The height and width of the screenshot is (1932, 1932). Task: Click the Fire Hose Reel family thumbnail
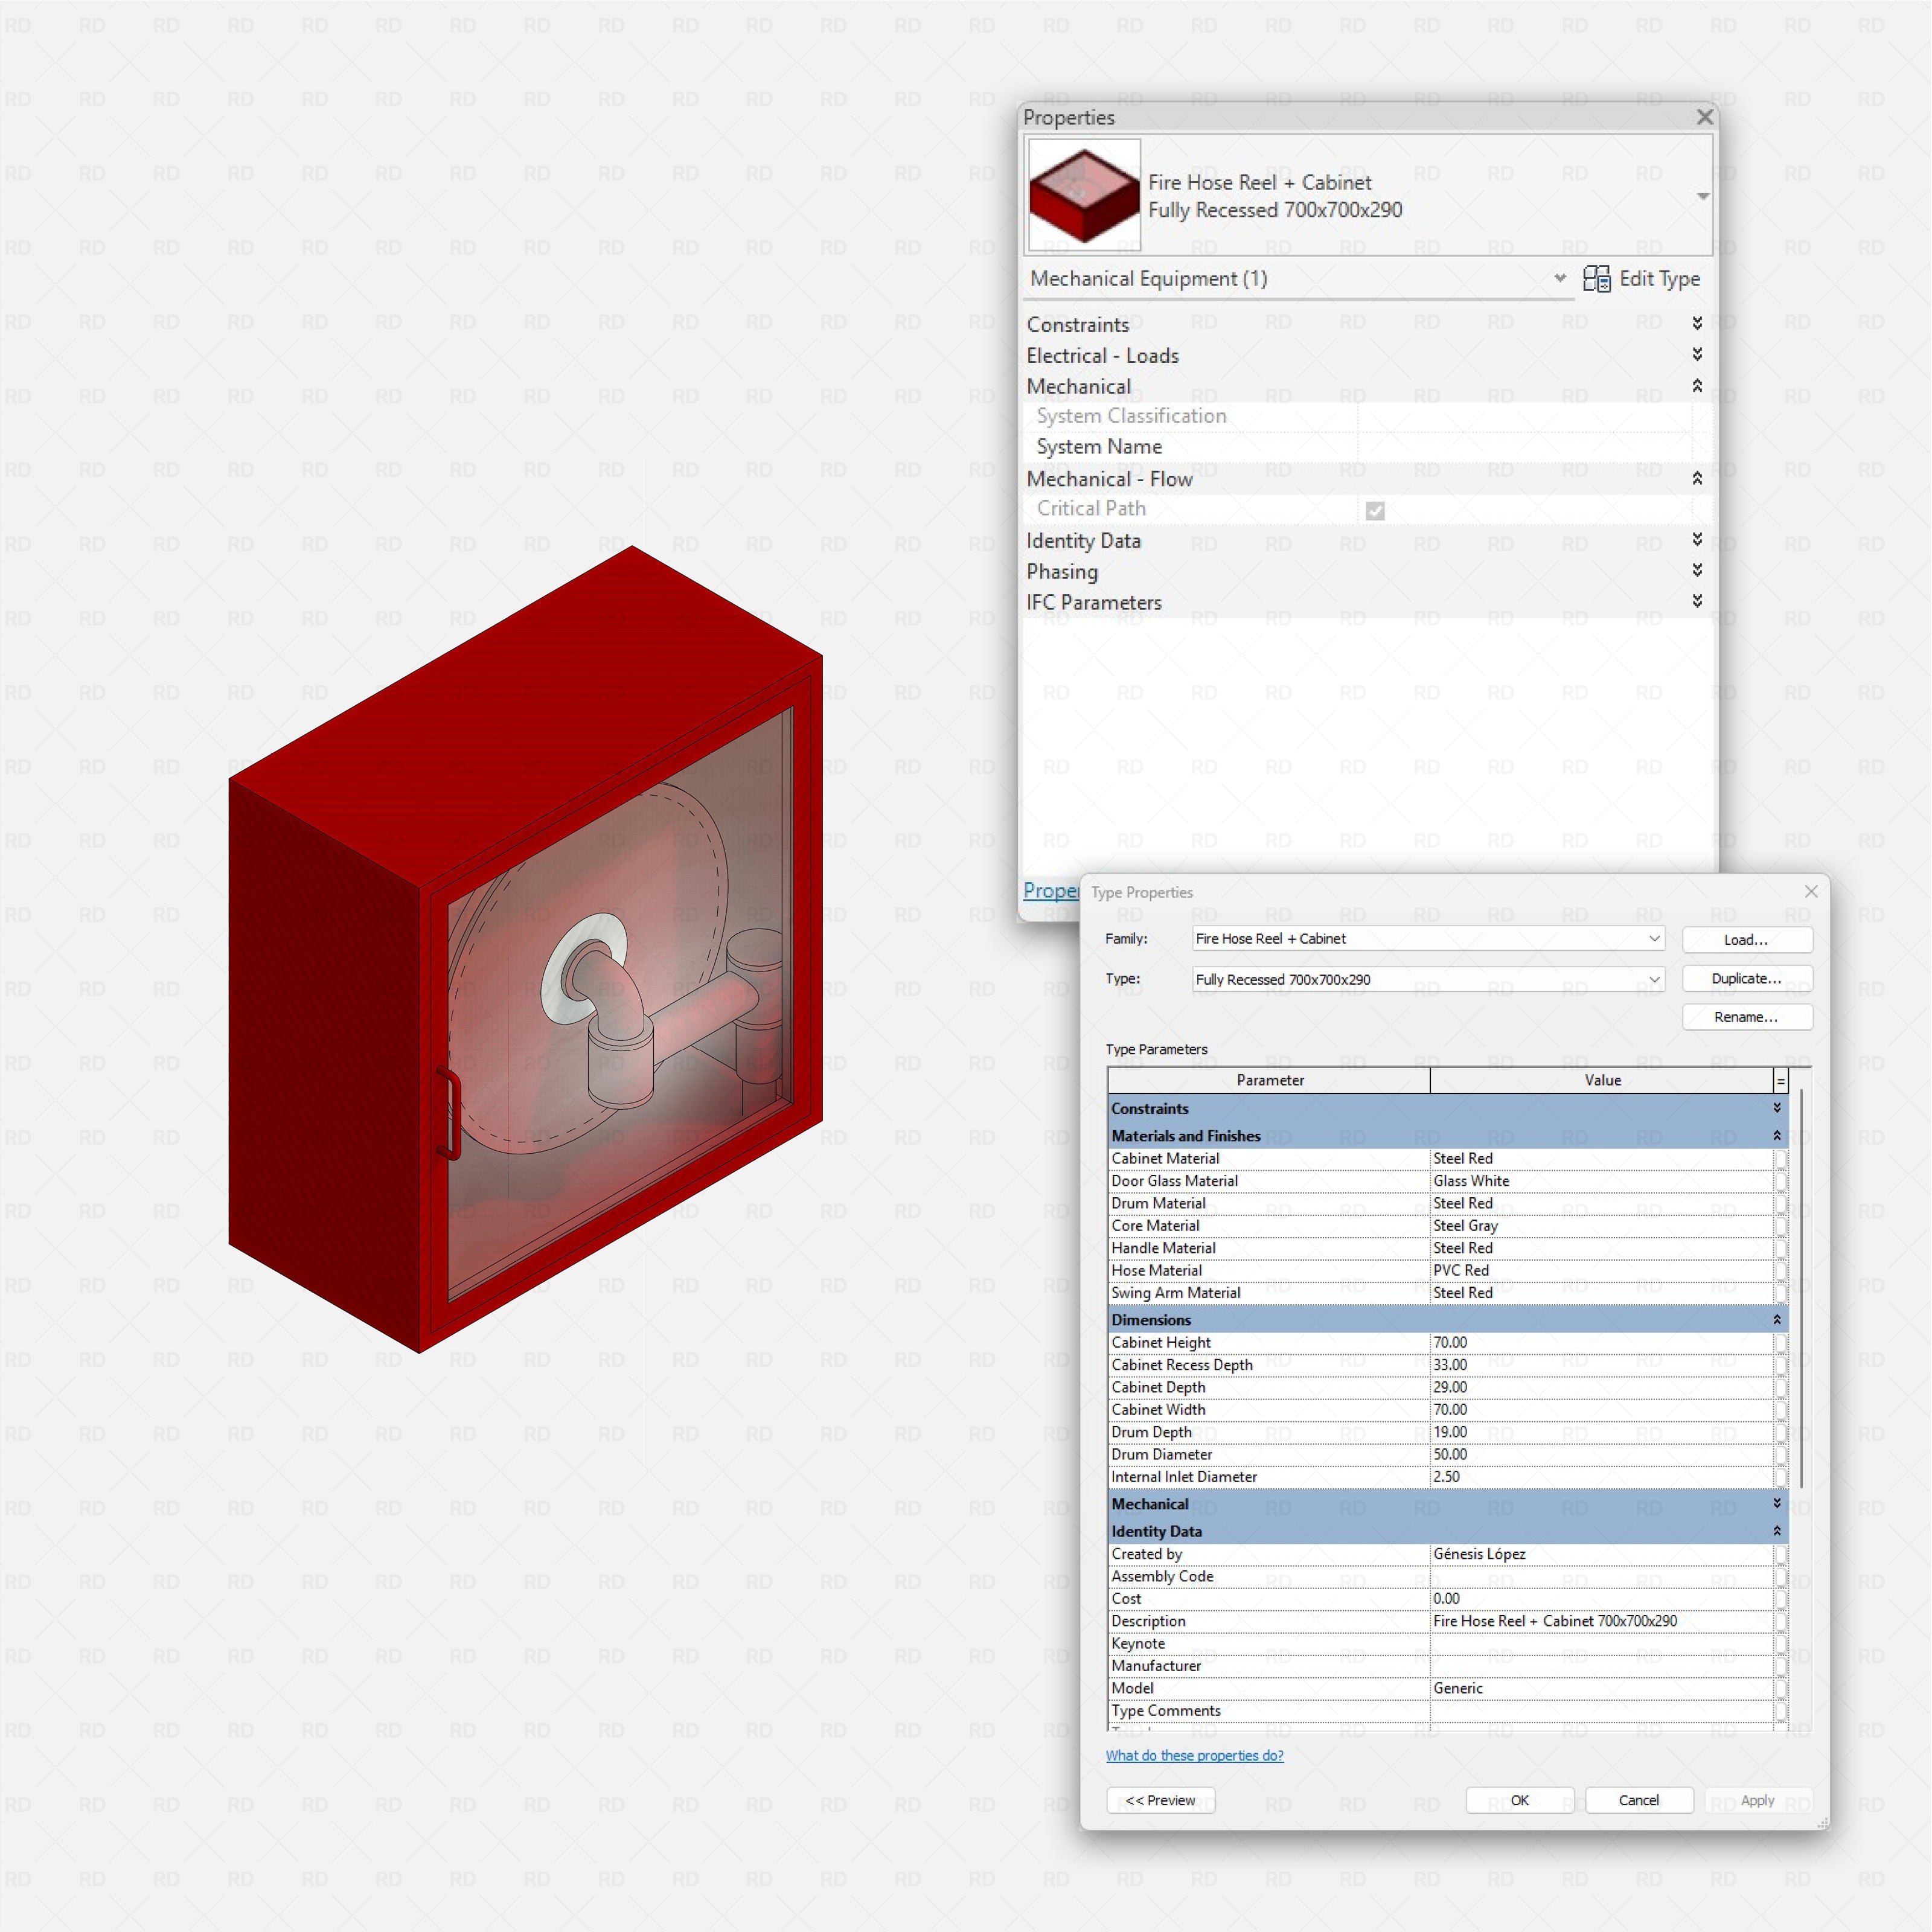(x=1084, y=195)
